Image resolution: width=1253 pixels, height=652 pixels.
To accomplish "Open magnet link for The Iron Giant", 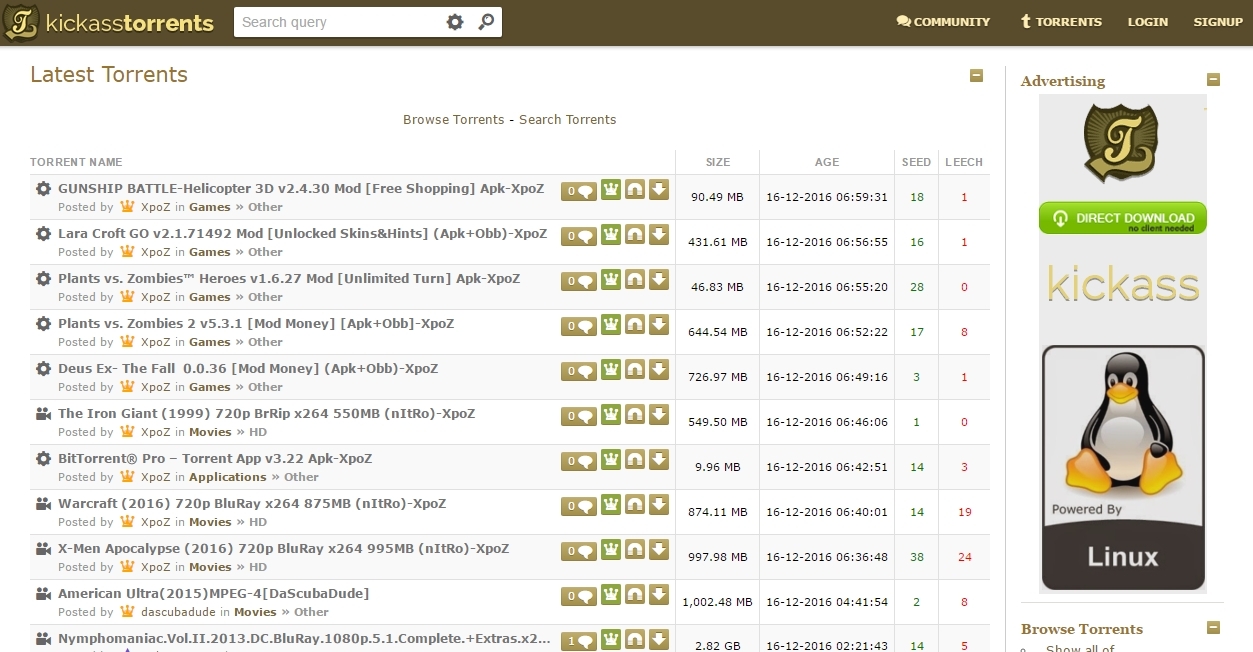I will (635, 415).
